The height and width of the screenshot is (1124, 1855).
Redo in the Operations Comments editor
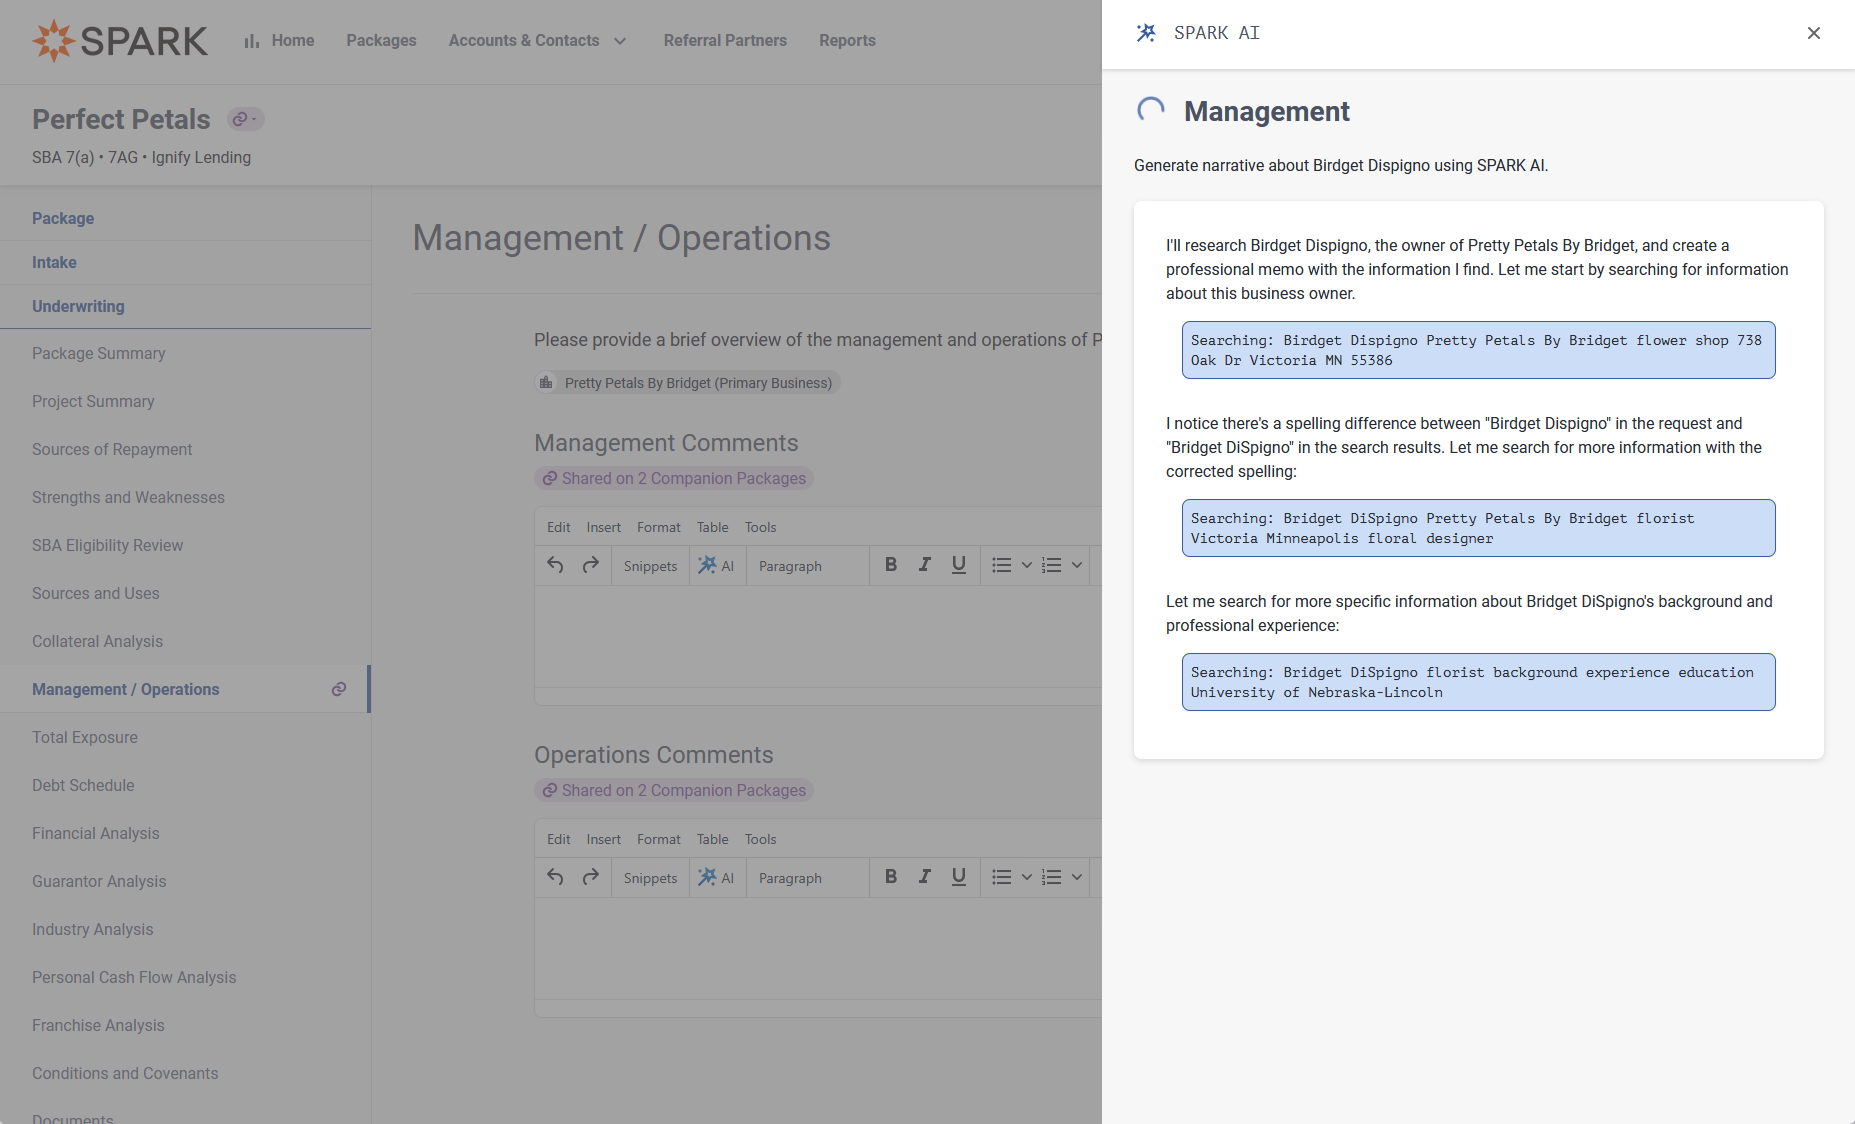pyautogui.click(x=591, y=877)
